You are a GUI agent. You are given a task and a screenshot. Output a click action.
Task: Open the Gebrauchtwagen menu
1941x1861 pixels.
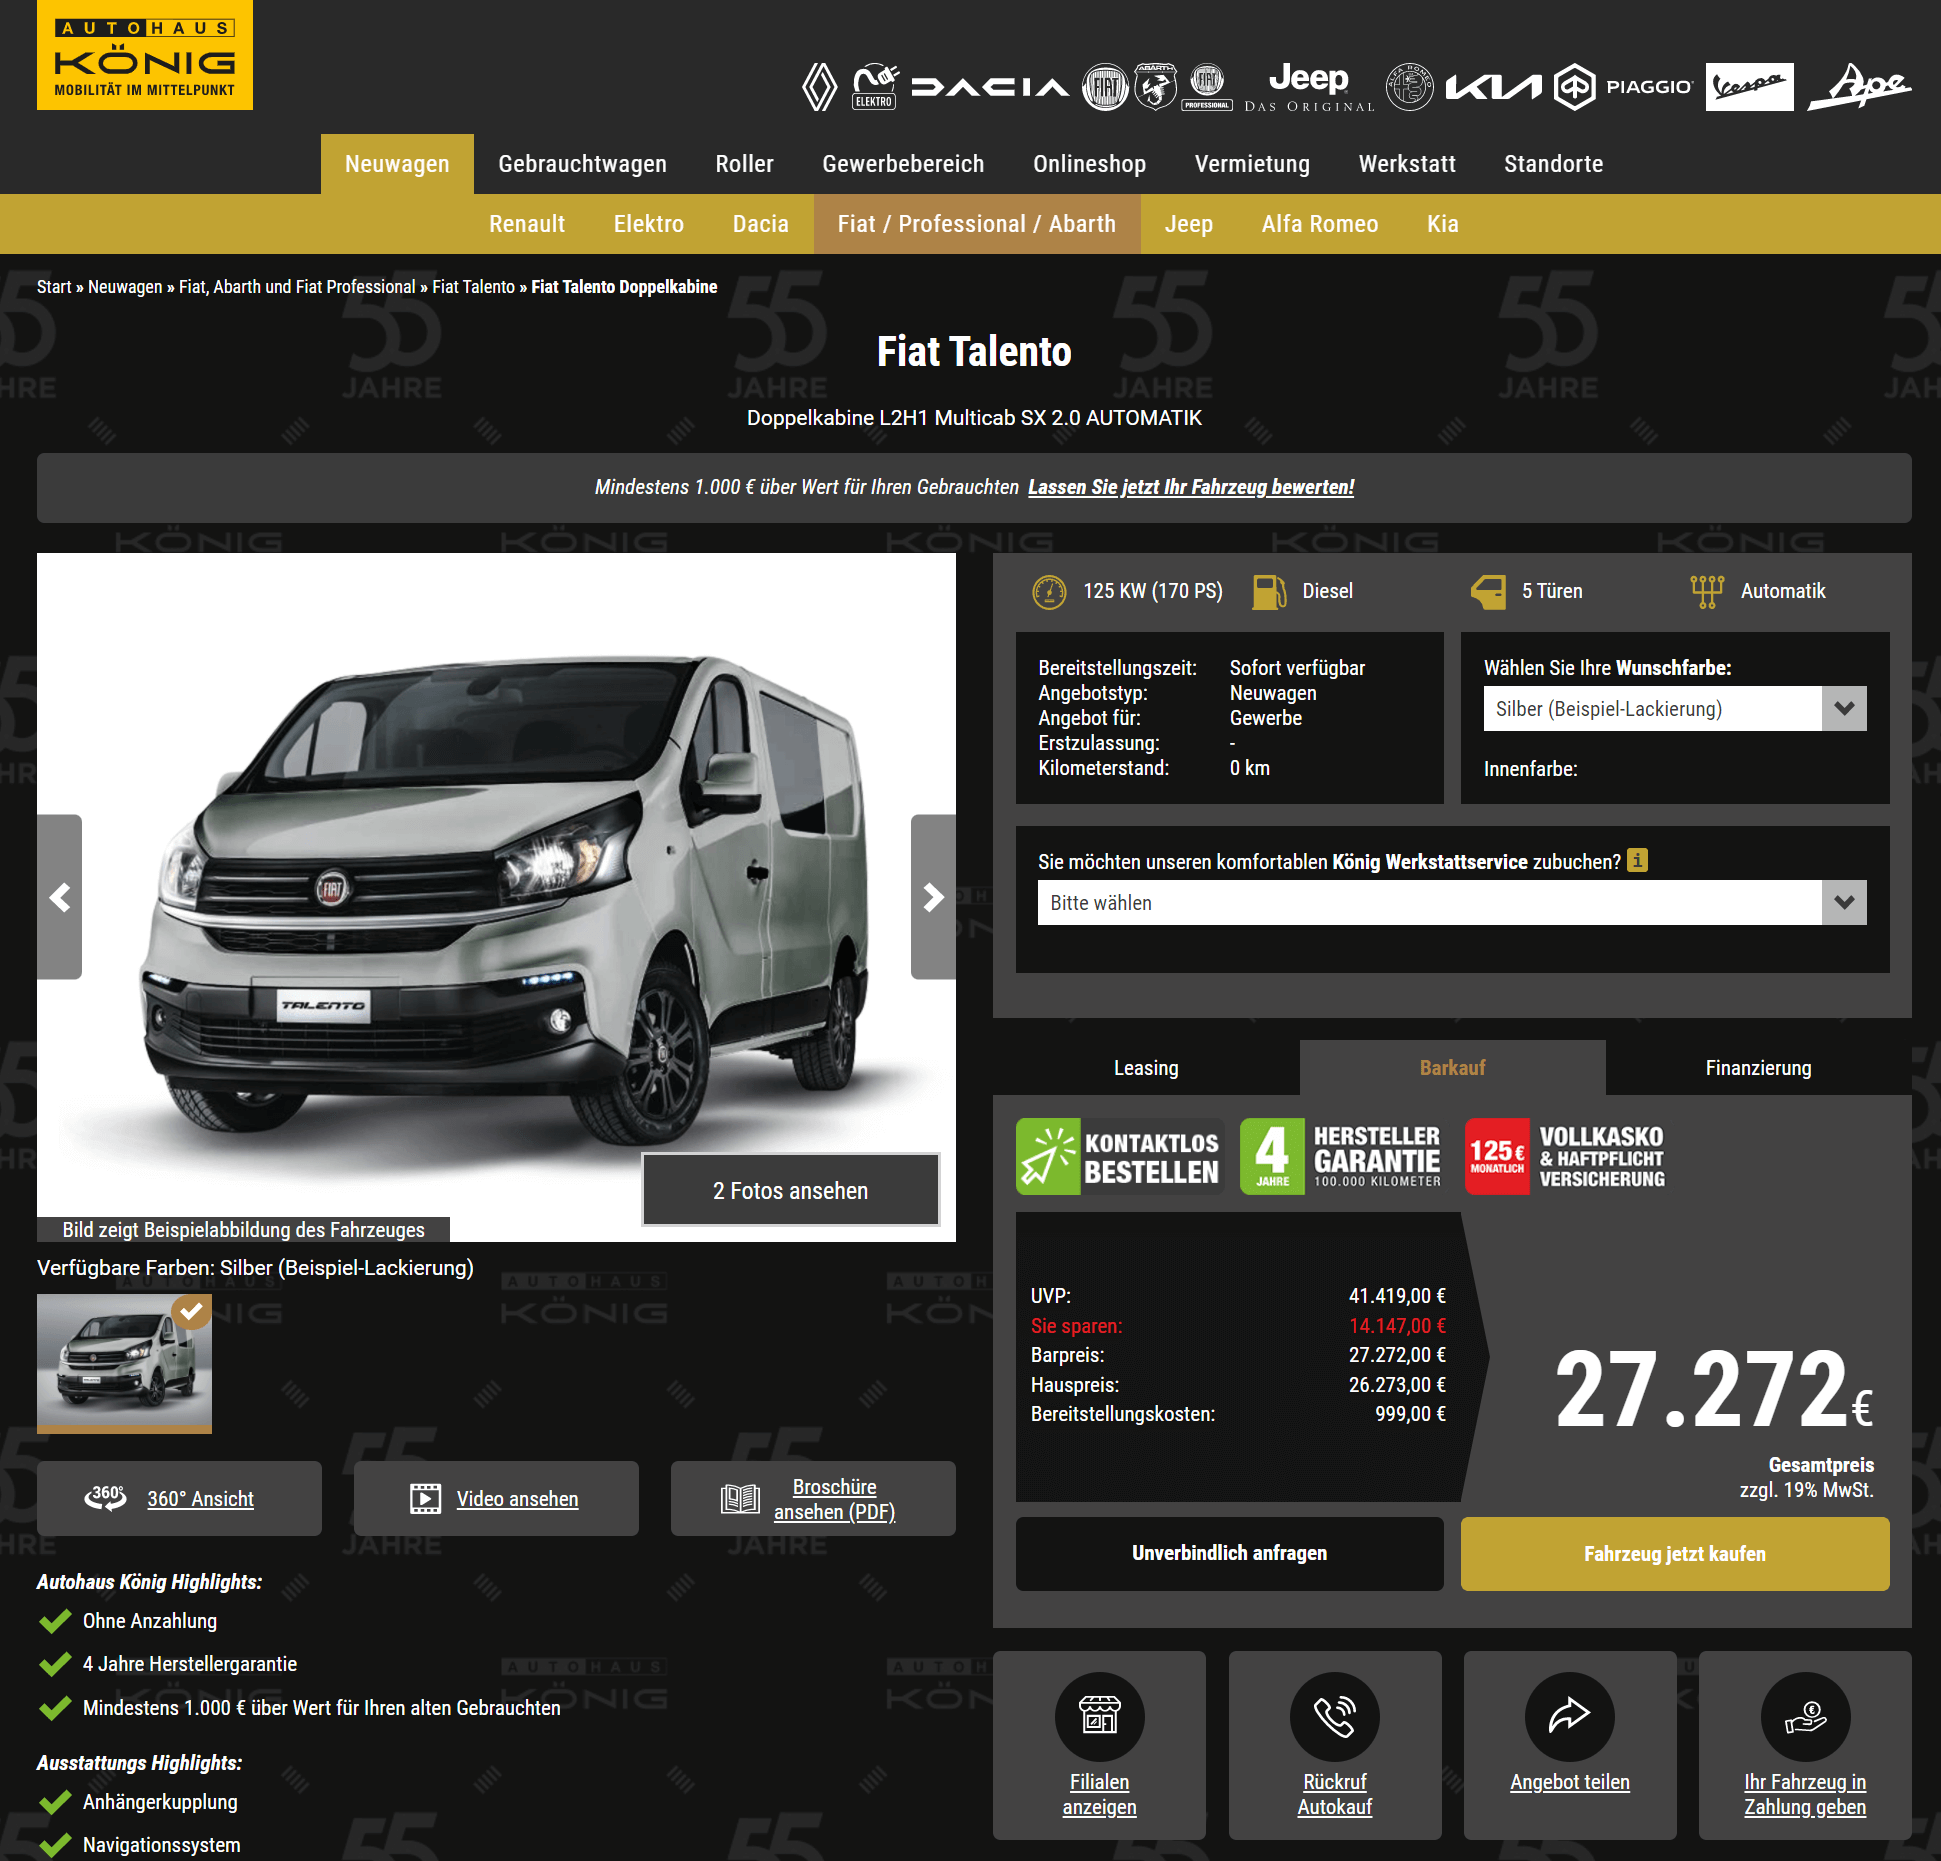[582, 164]
